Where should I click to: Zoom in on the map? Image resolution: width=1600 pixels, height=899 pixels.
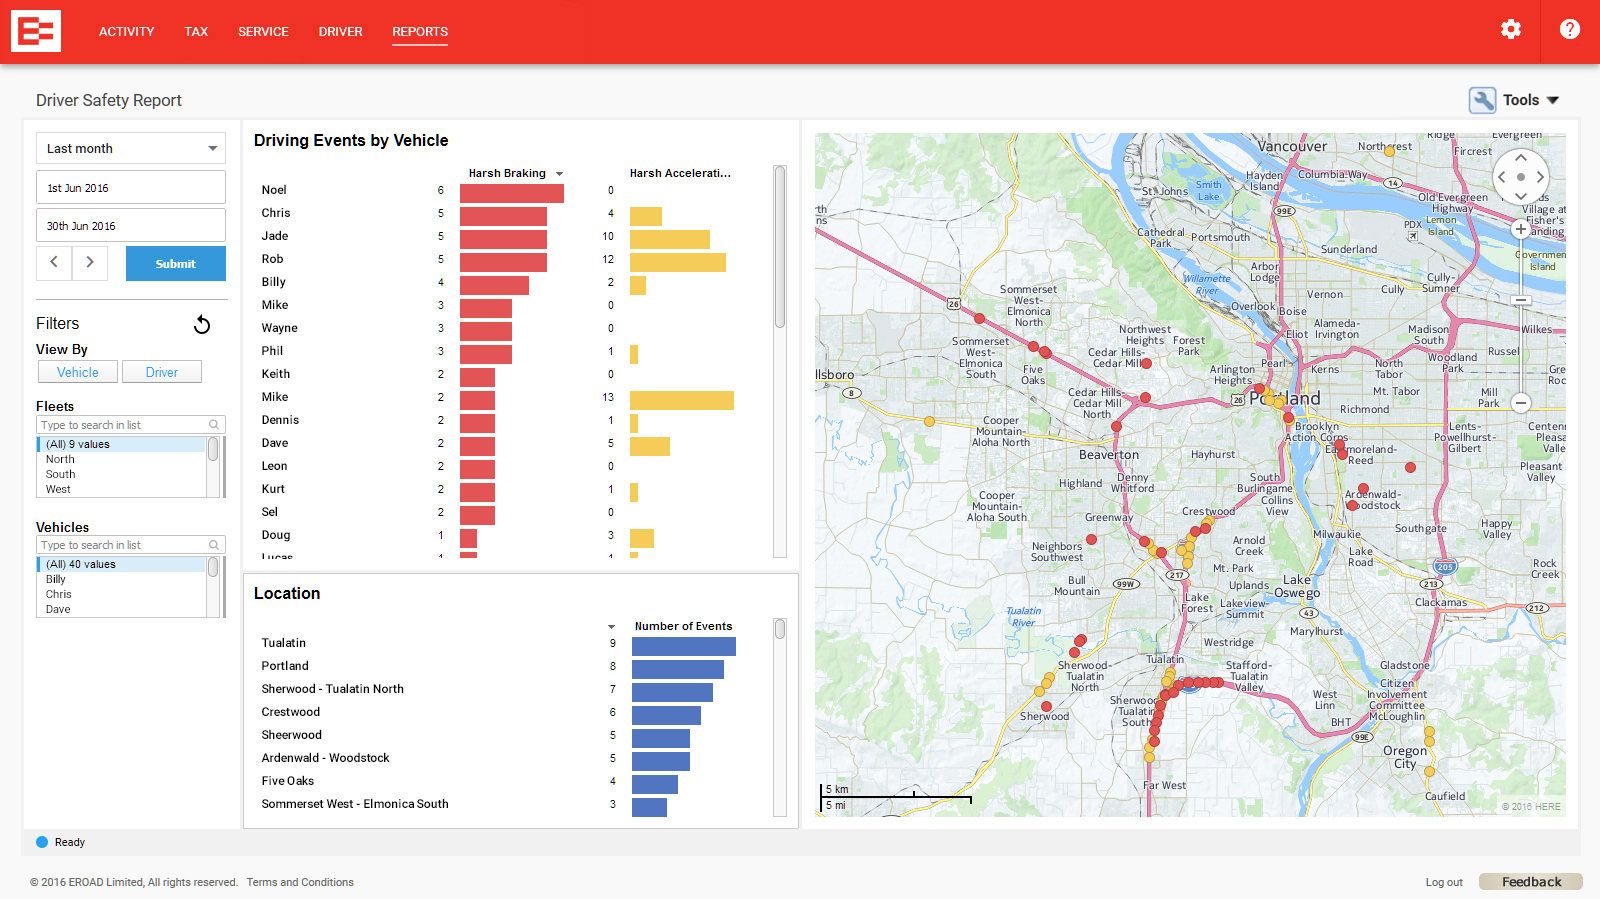click(1520, 229)
